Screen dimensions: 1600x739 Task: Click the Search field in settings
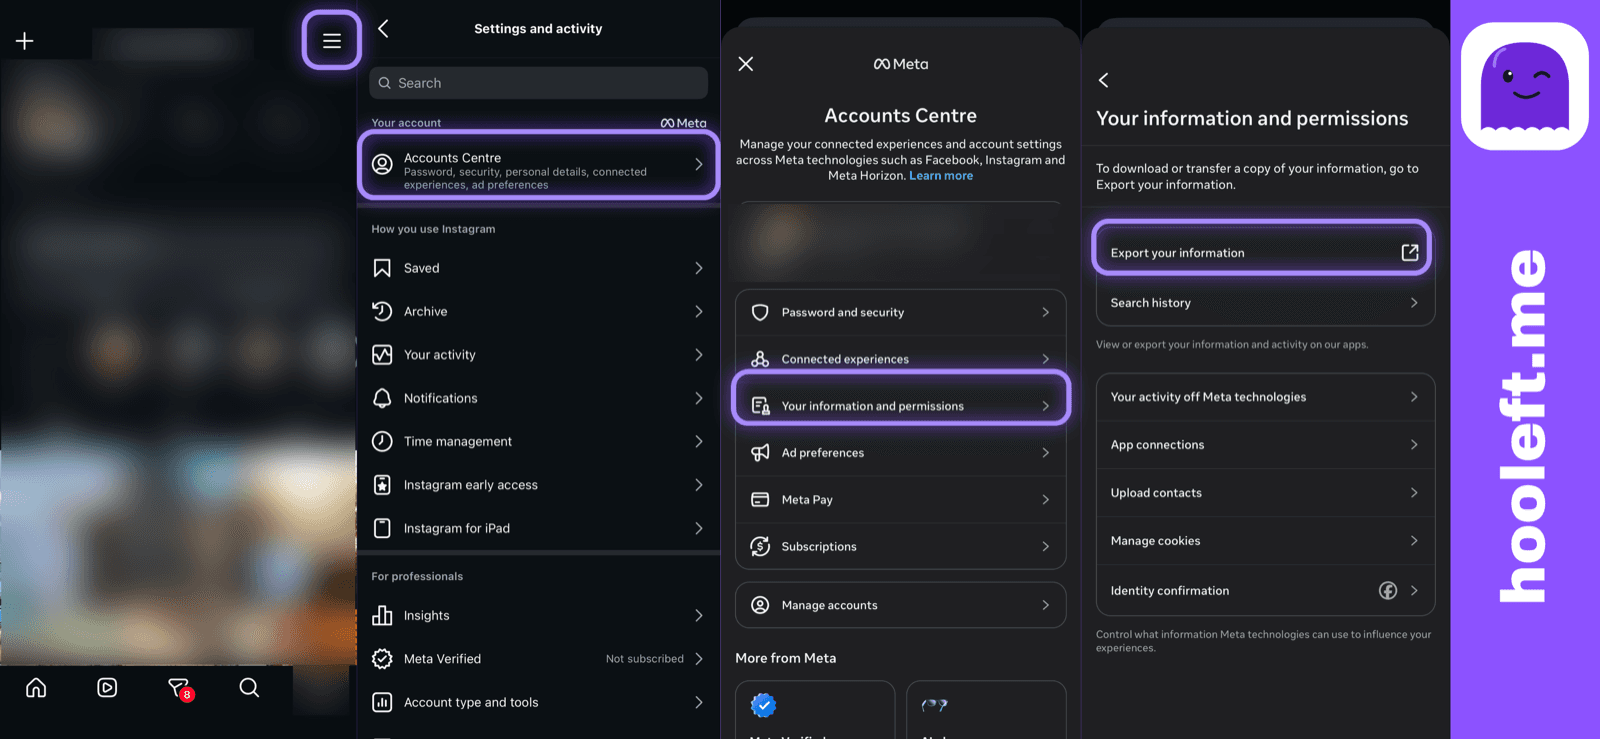pos(539,83)
